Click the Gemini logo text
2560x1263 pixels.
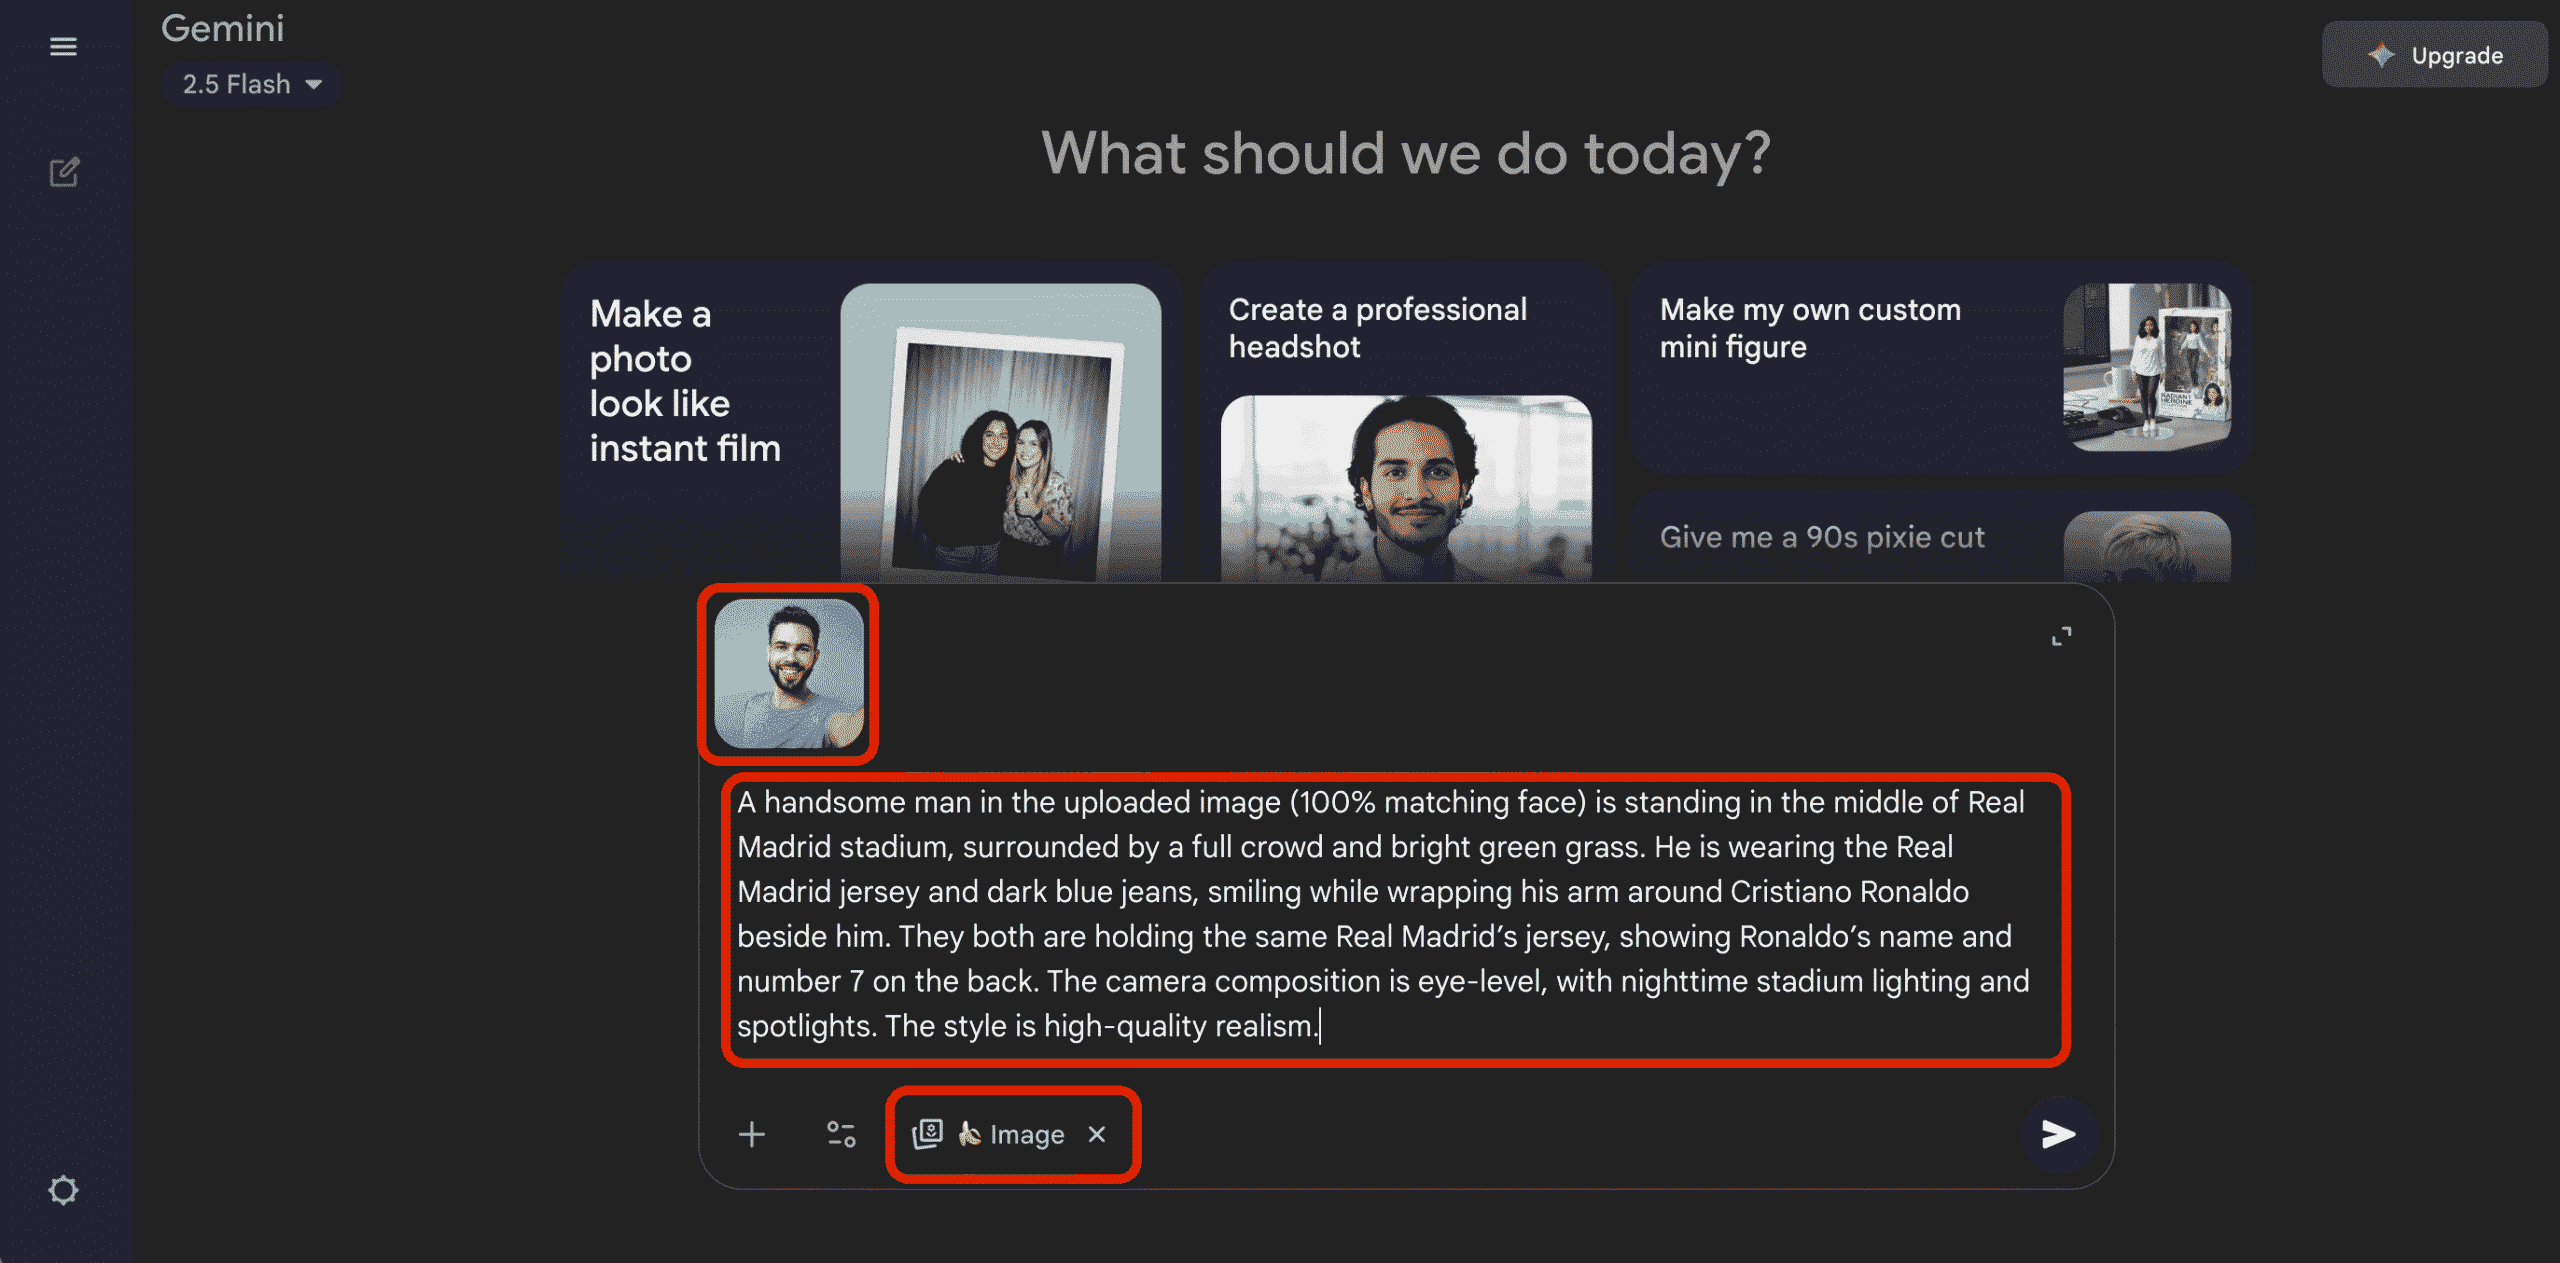(222, 28)
